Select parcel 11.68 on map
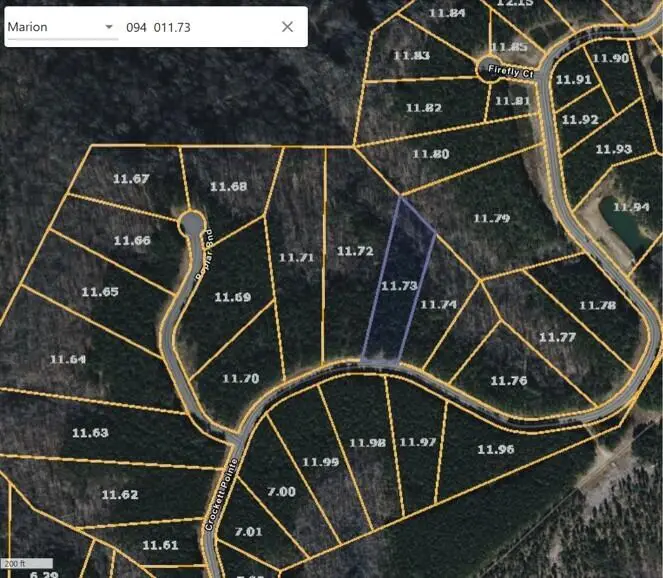 point(228,186)
